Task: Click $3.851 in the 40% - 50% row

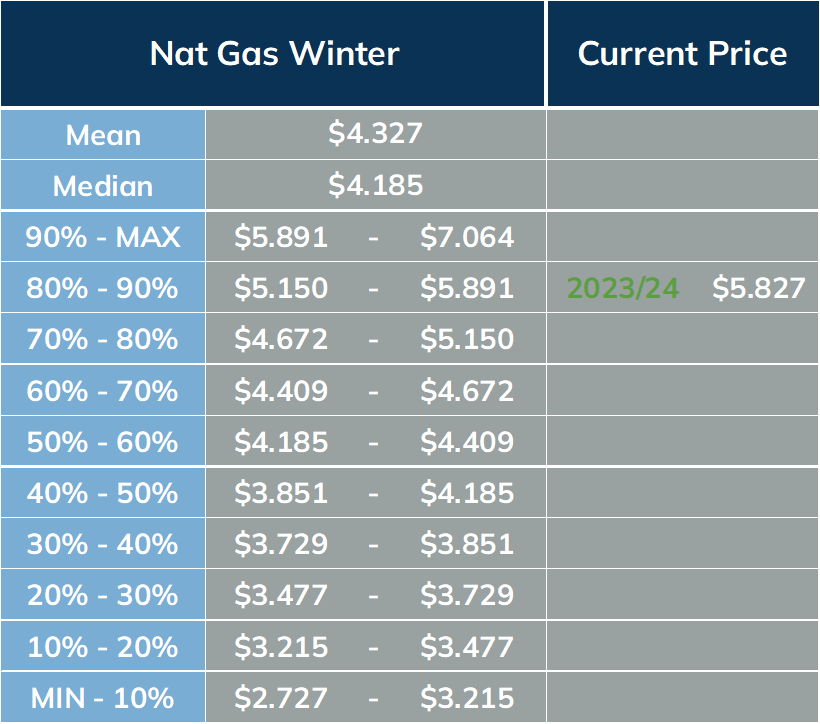Action: coord(281,493)
